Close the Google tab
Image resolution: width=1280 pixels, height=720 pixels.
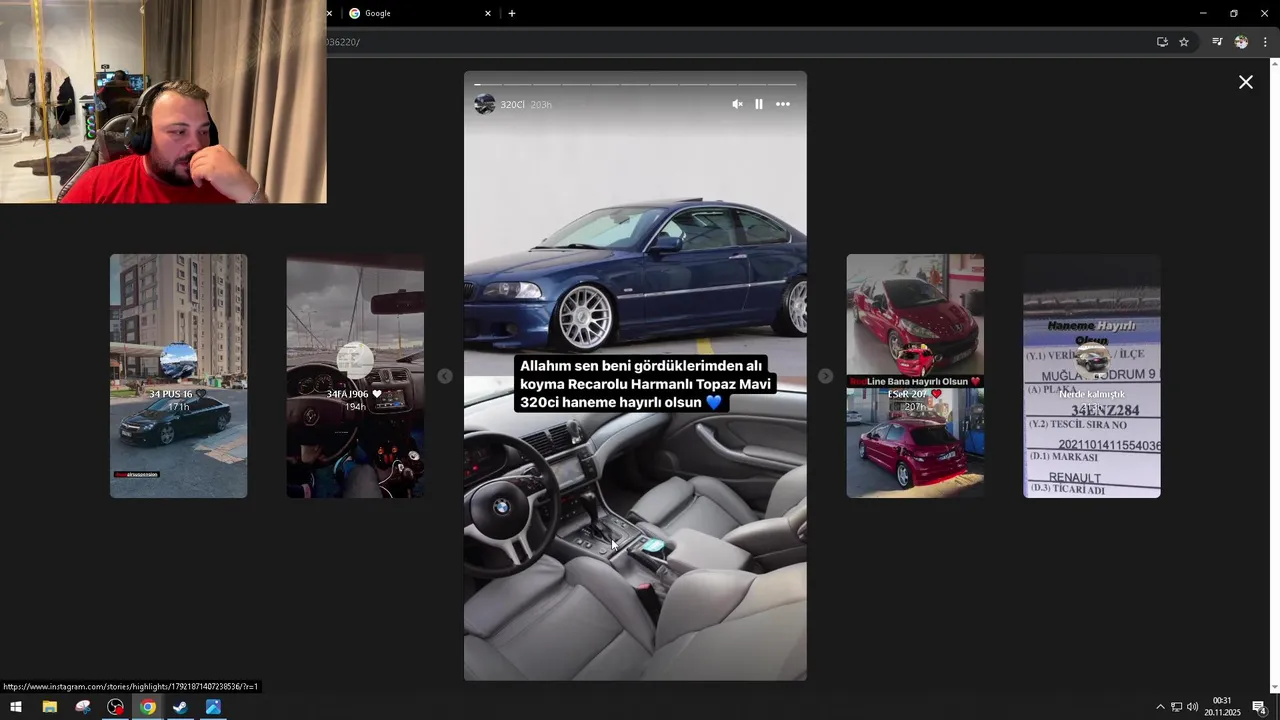(x=488, y=13)
